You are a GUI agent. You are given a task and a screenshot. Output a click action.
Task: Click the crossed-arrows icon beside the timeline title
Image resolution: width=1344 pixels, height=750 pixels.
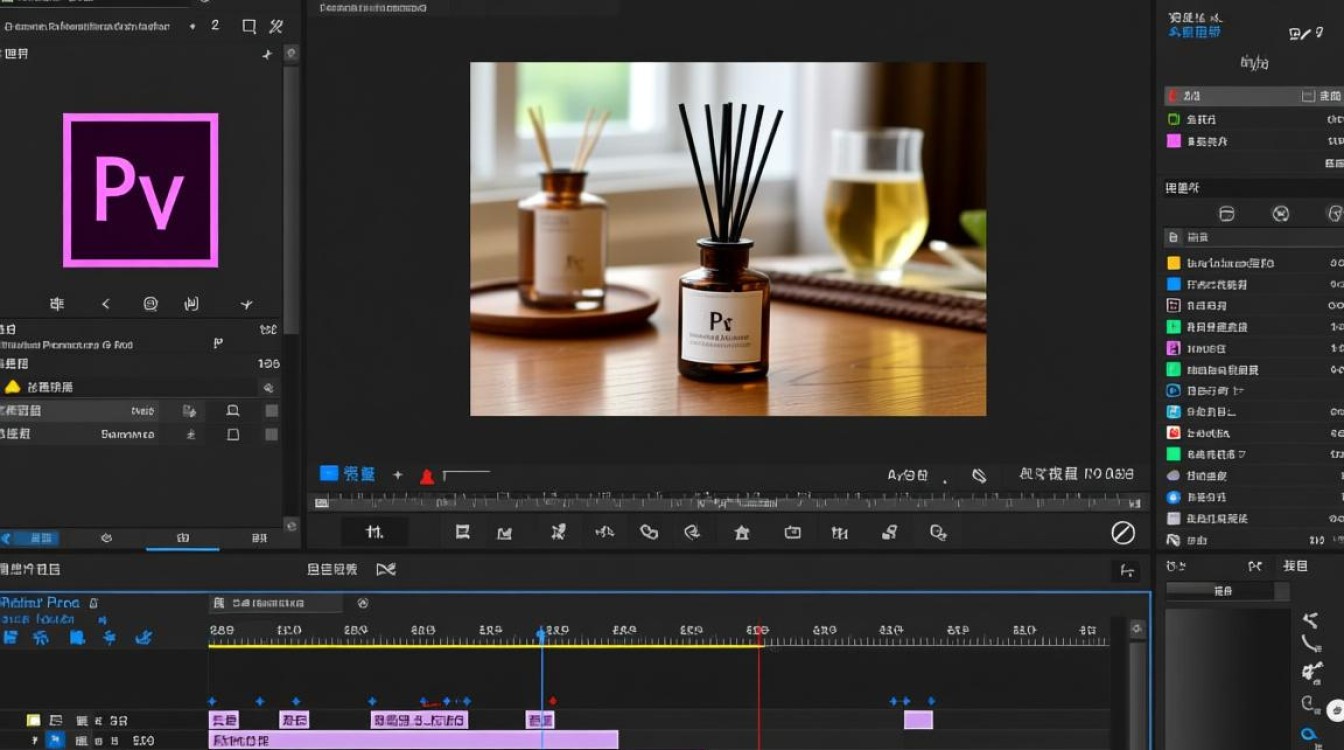(386, 569)
